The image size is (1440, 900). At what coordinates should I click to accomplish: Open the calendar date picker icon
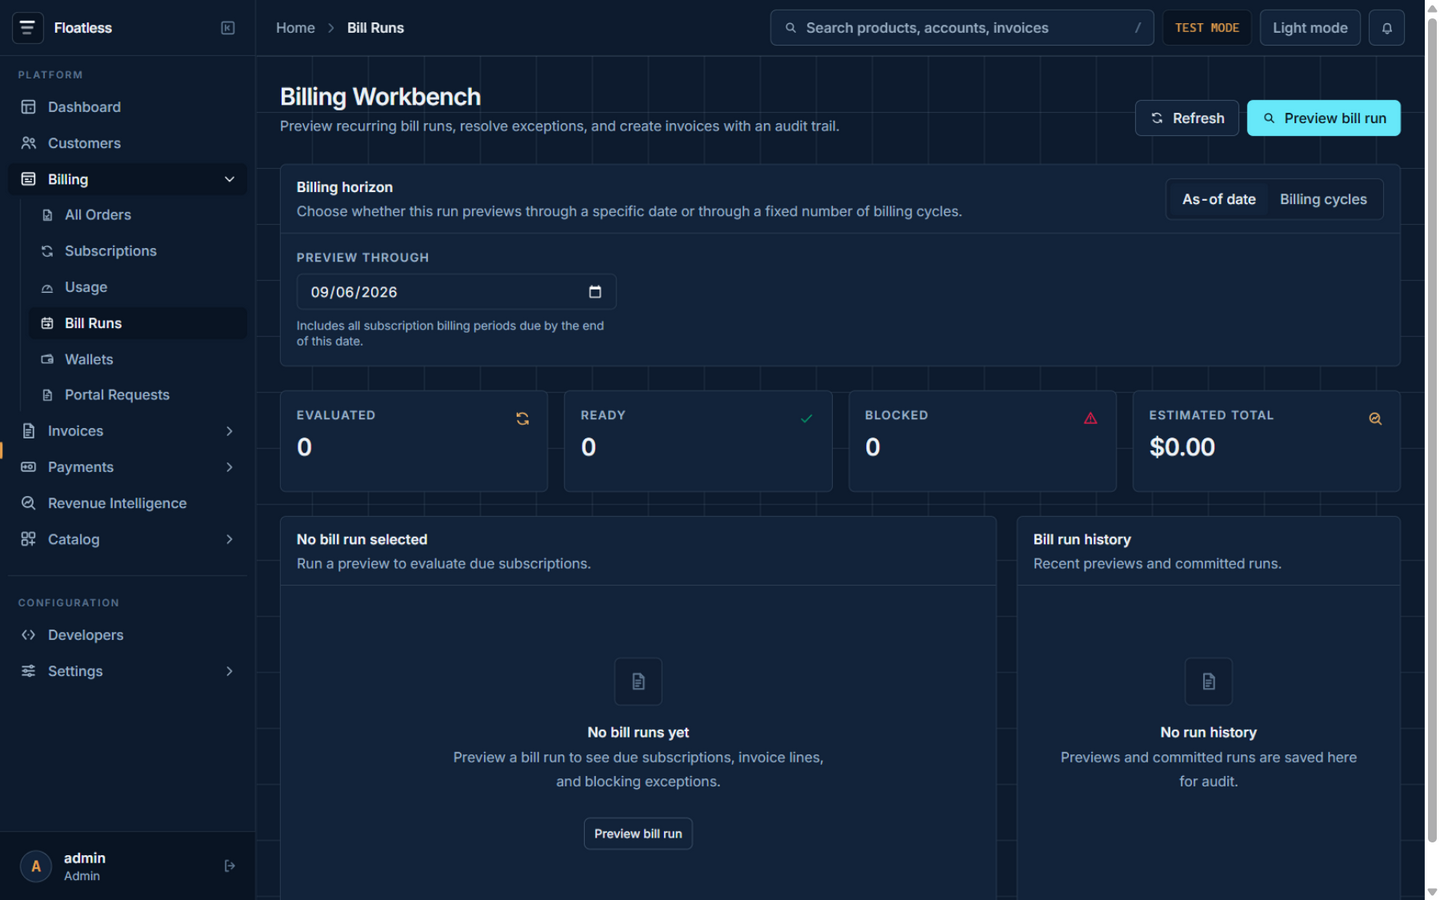click(x=595, y=292)
